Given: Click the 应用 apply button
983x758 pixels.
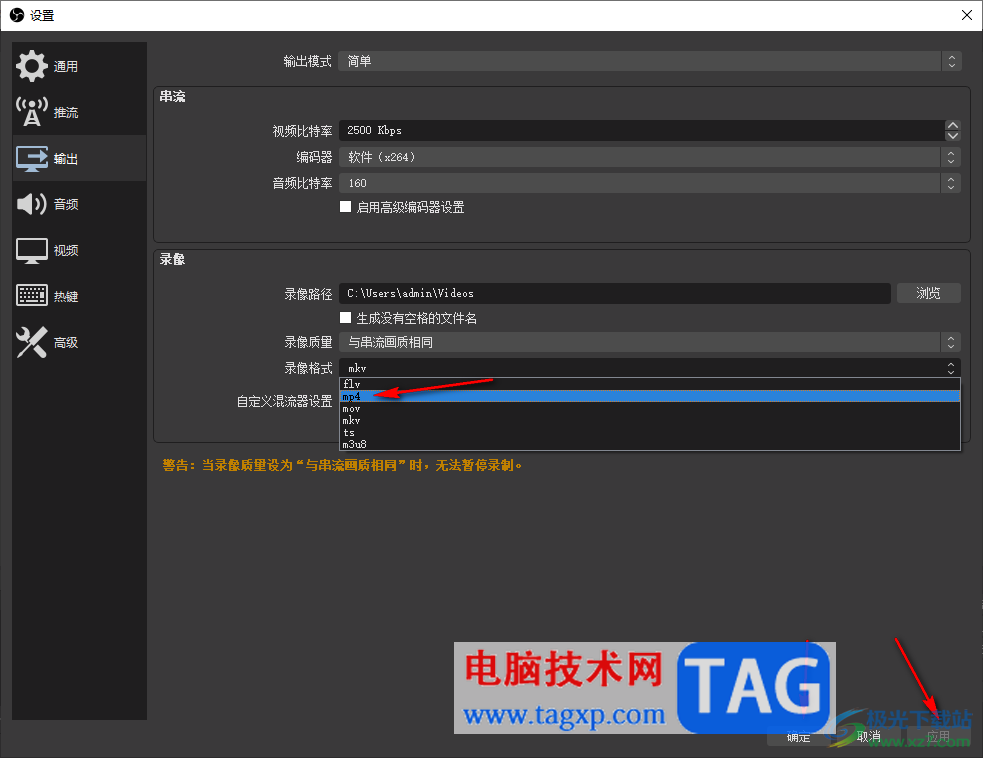Looking at the screenshot, I should (x=938, y=737).
